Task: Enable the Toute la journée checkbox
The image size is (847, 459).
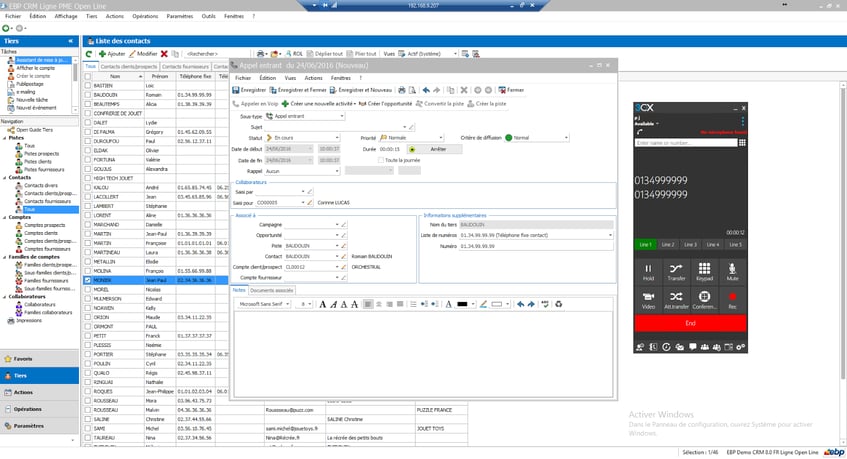Action: pyautogui.click(x=381, y=160)
